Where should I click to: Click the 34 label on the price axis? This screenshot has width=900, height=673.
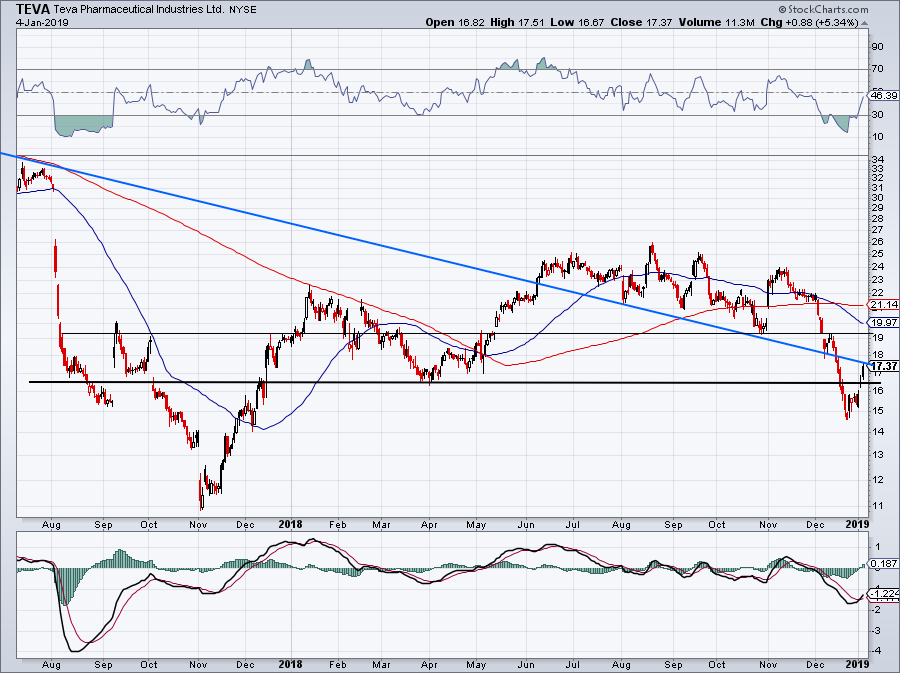tap(877, 159)
